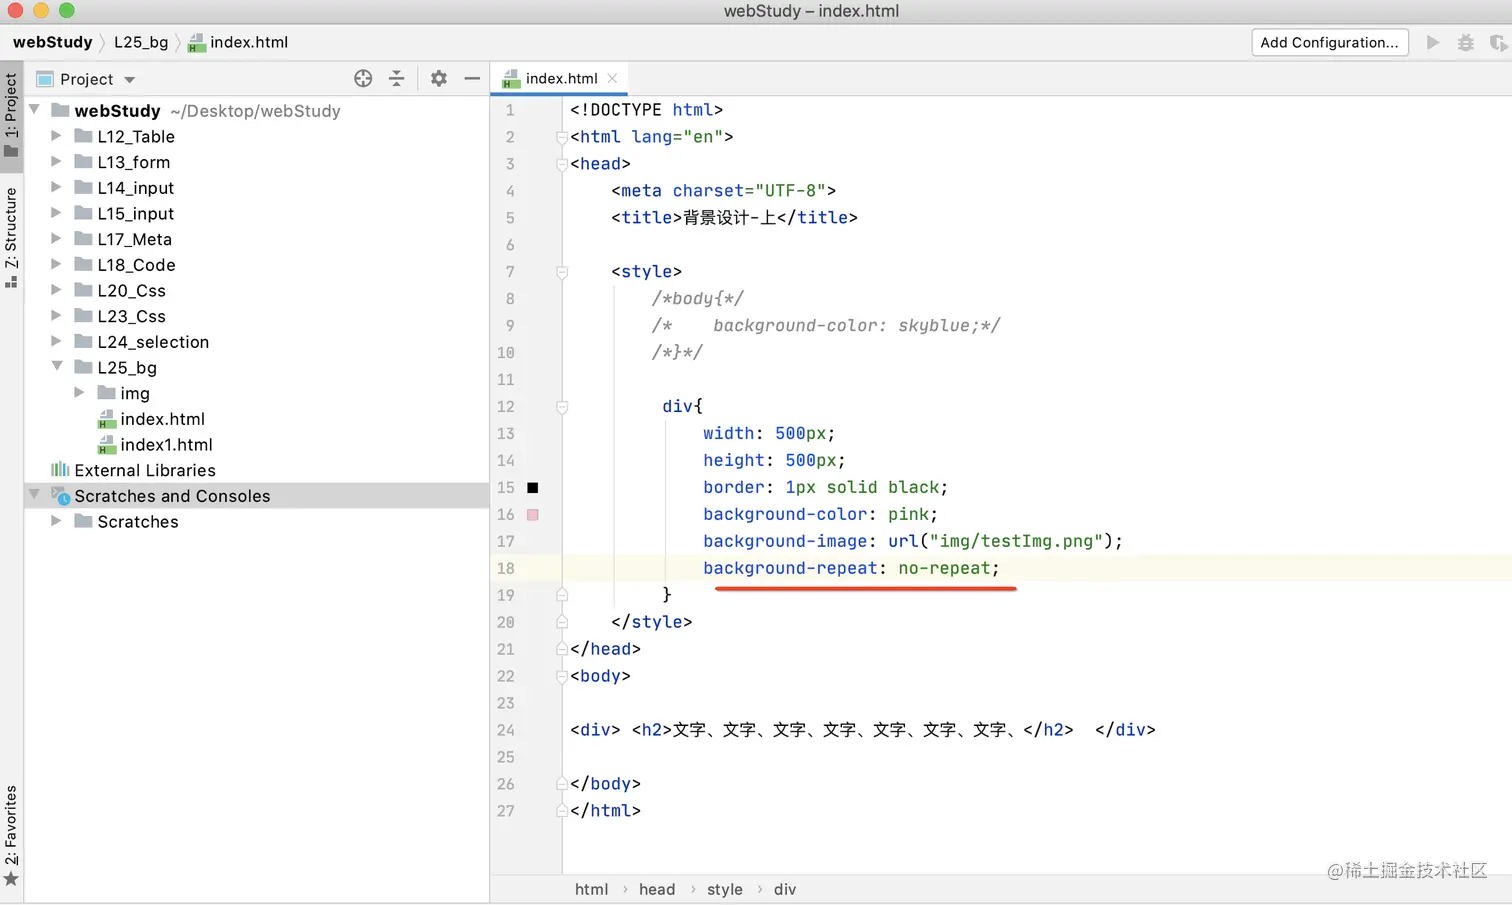Select the L18_Code folder name
The image size is (1512, 905).
click(x=136, y=265)
